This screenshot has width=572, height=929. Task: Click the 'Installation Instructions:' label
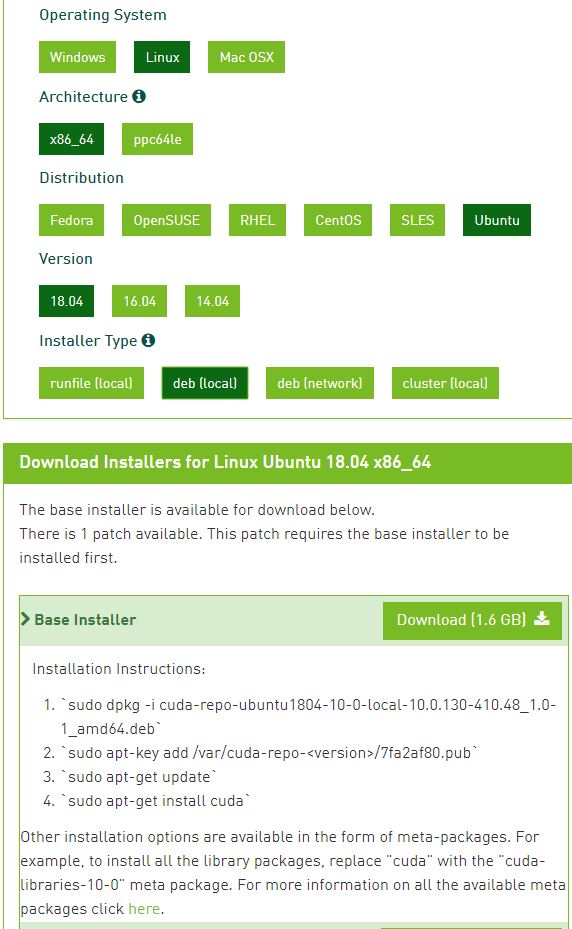119,669
